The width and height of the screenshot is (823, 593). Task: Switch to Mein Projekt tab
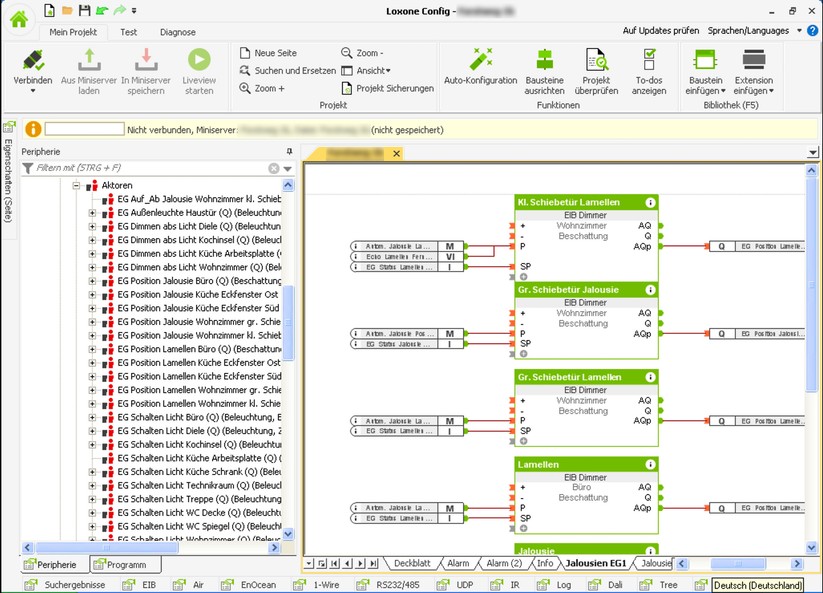73,32
